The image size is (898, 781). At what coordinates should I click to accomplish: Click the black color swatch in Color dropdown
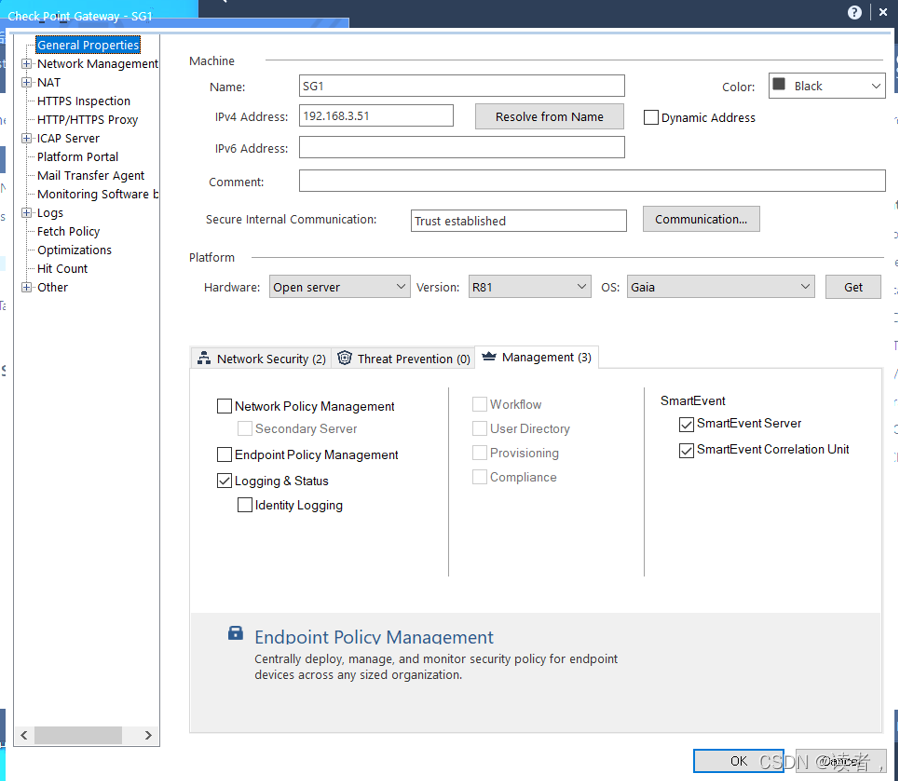tap(779, 85)
